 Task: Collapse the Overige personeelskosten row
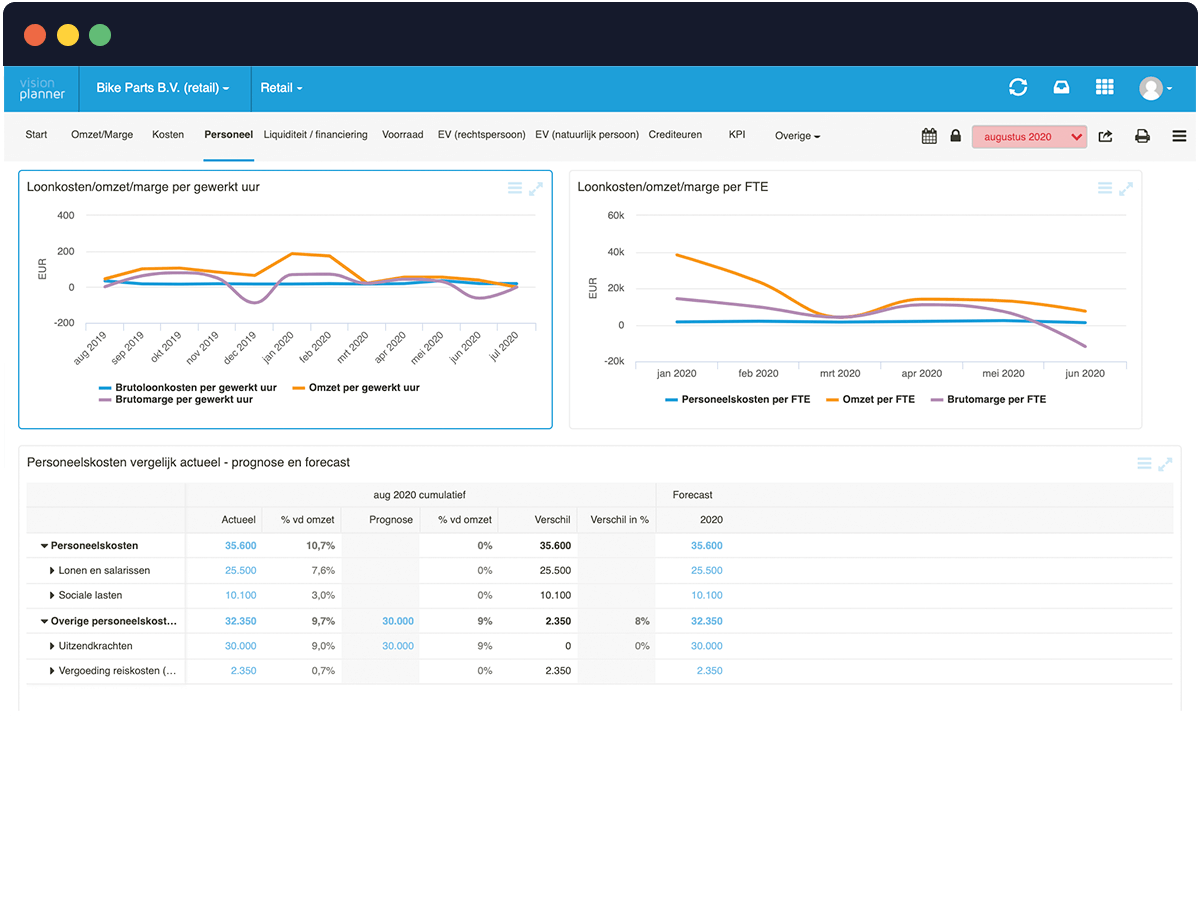coord(44,621)
